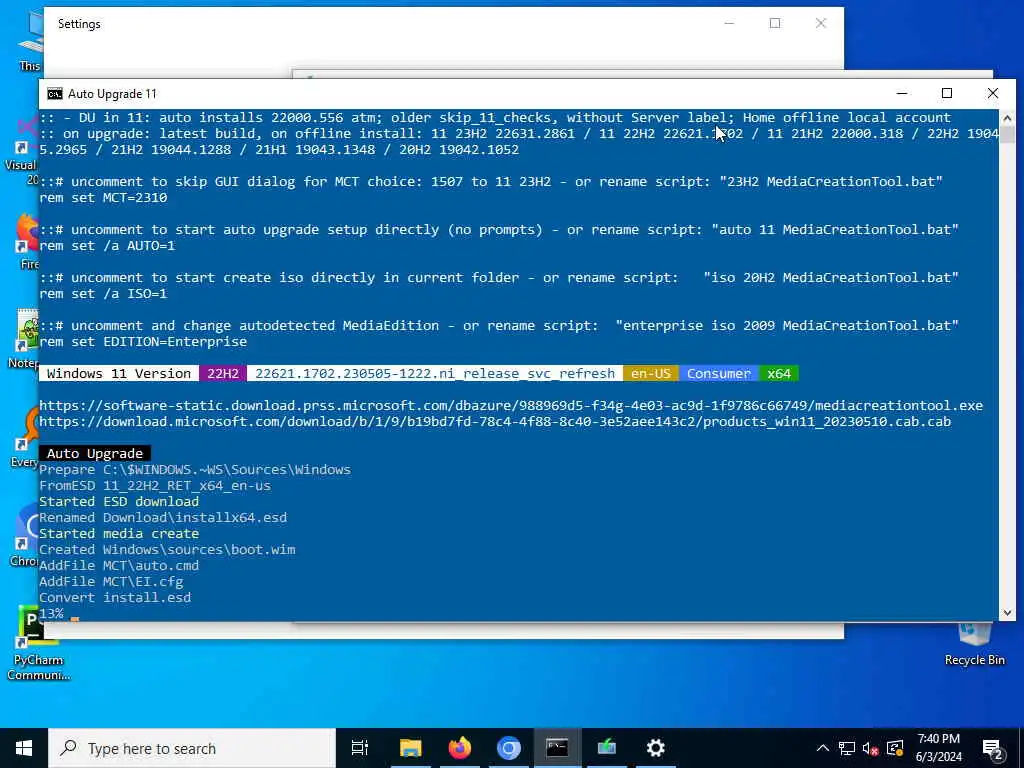This screenshot has height=768, width=1024.
Task: Click the 'rem set /a AUTO=1' line
Action: pyautogui.click(x=107, y=246)
